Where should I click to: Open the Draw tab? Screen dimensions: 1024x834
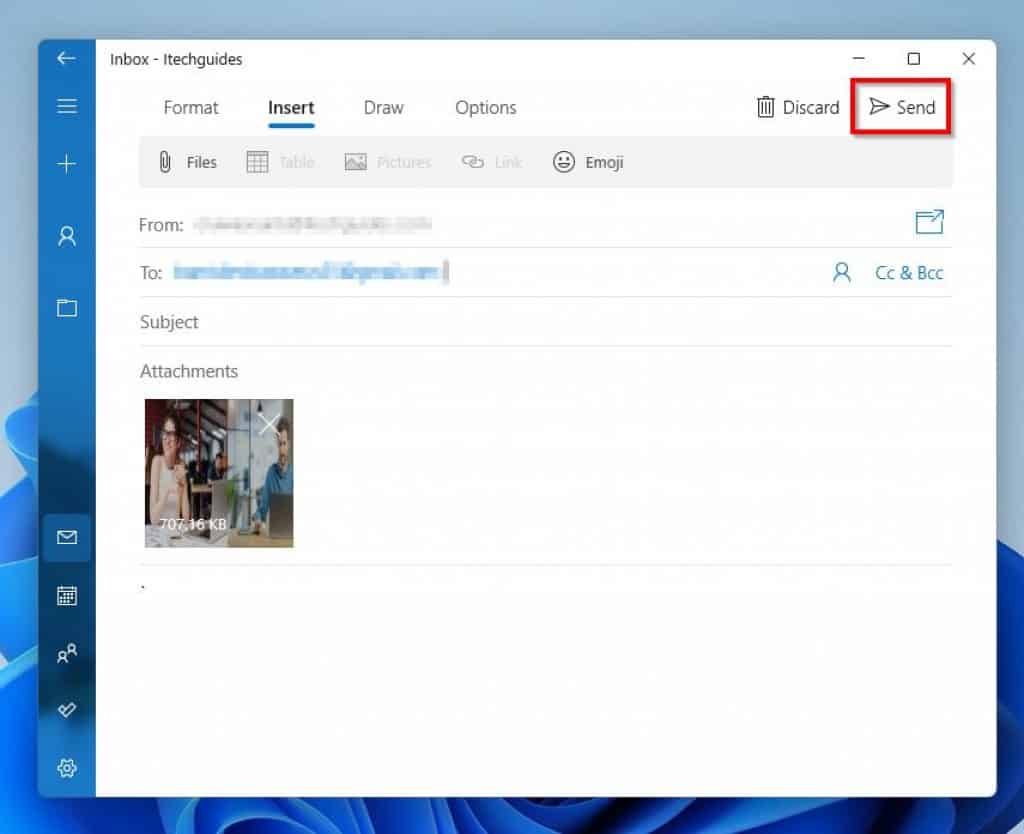[383, 108]
